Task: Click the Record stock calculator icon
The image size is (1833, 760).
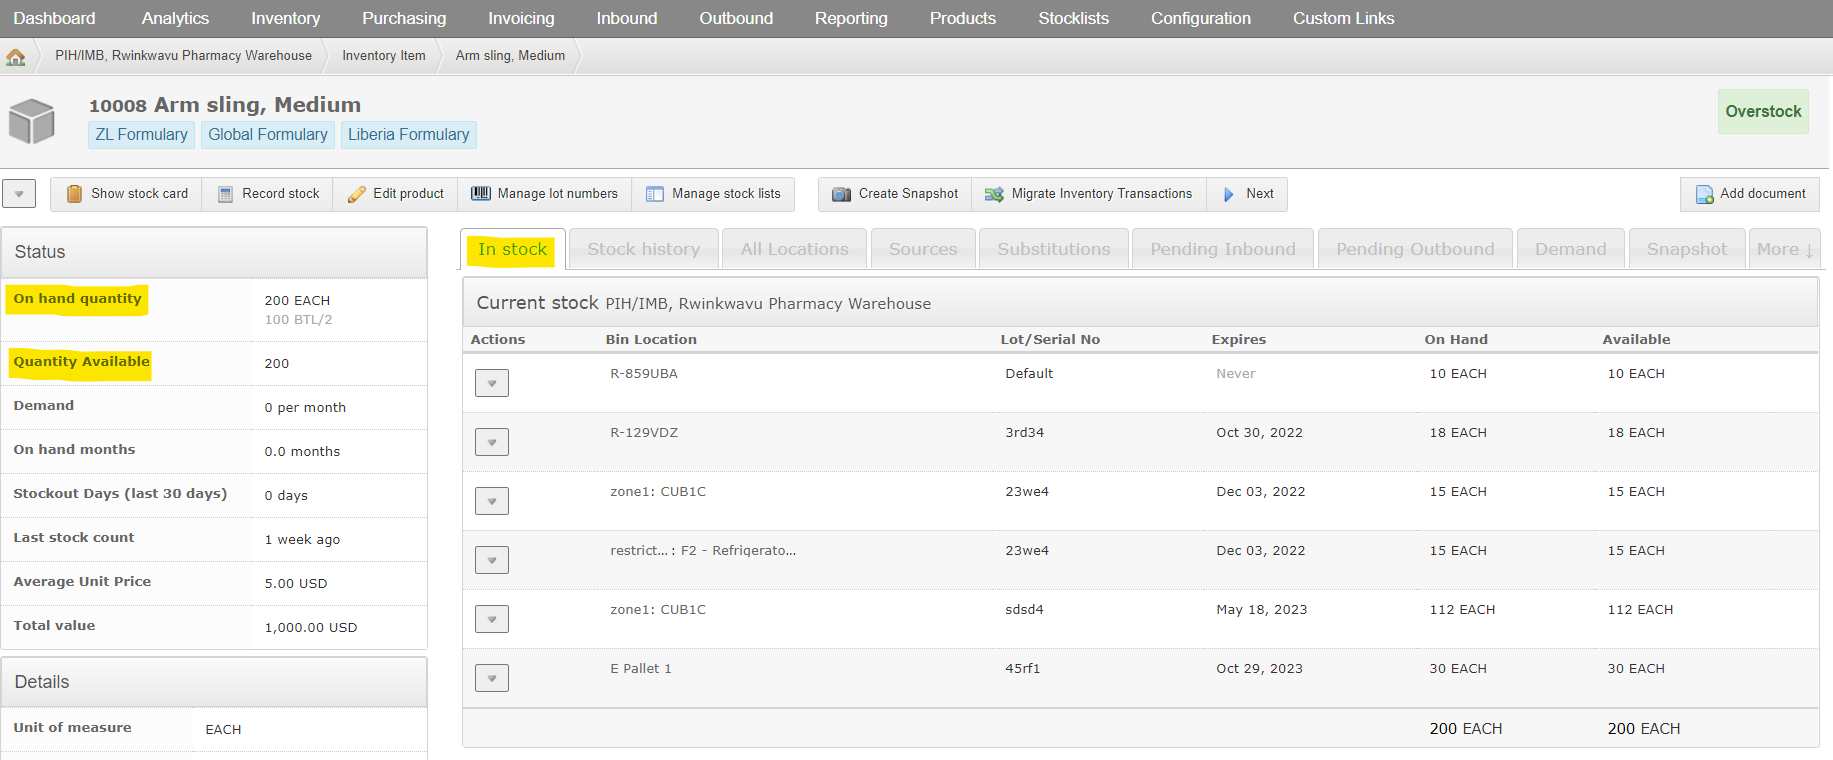Action: 226,194
